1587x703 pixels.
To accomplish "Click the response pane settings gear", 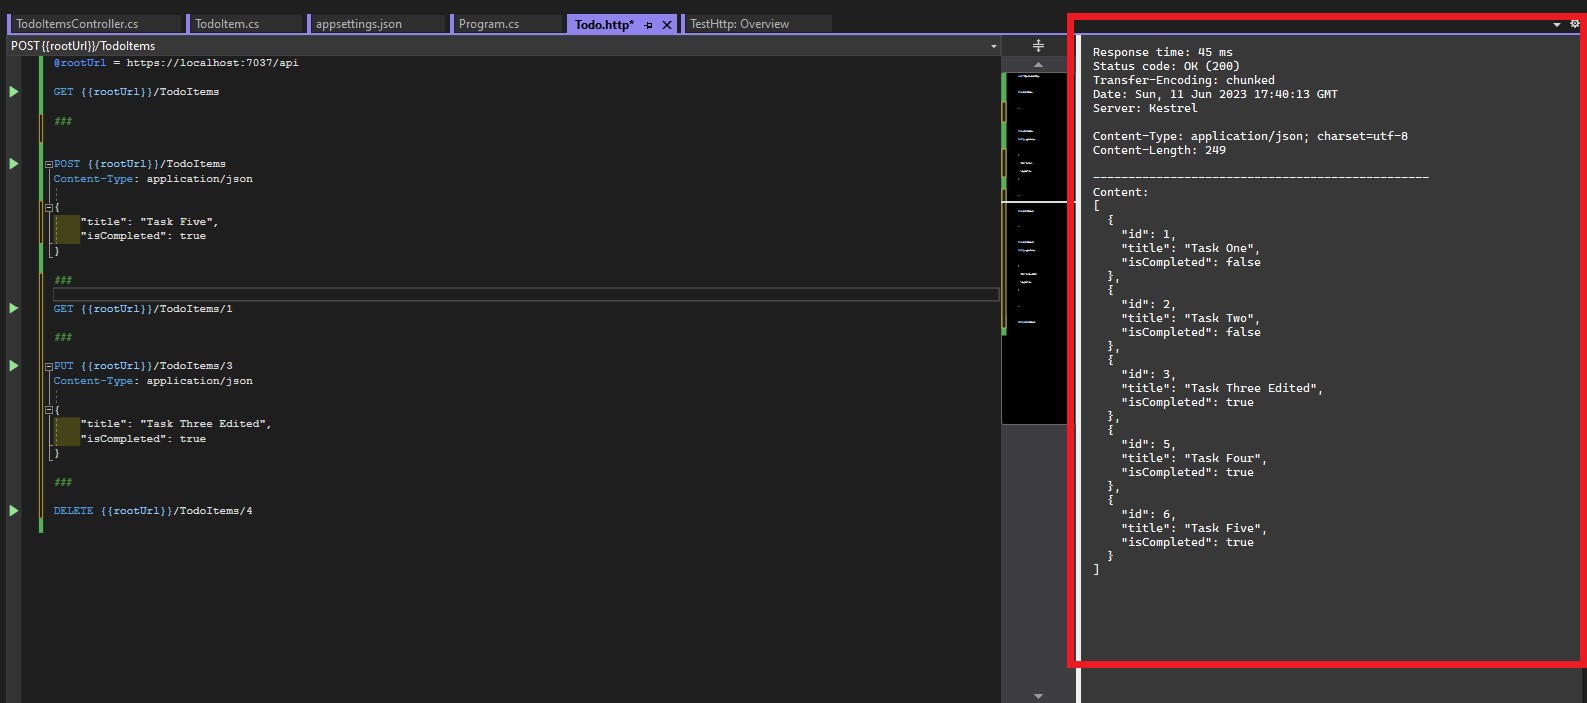I will pos(1575,24).
